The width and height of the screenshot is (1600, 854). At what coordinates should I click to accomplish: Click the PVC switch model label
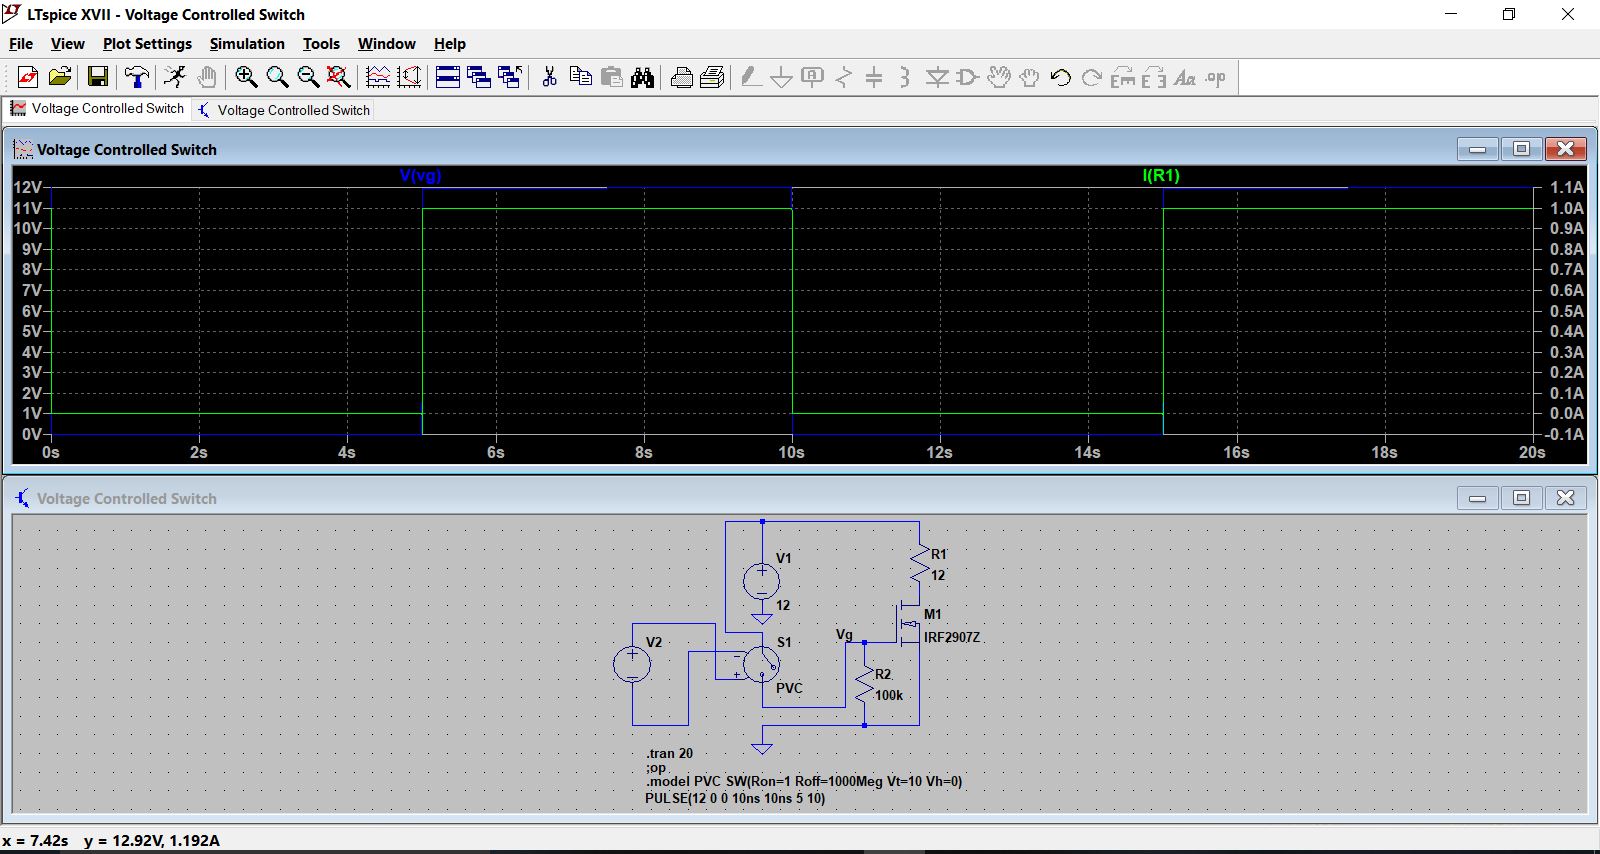[x=789, y=688]
